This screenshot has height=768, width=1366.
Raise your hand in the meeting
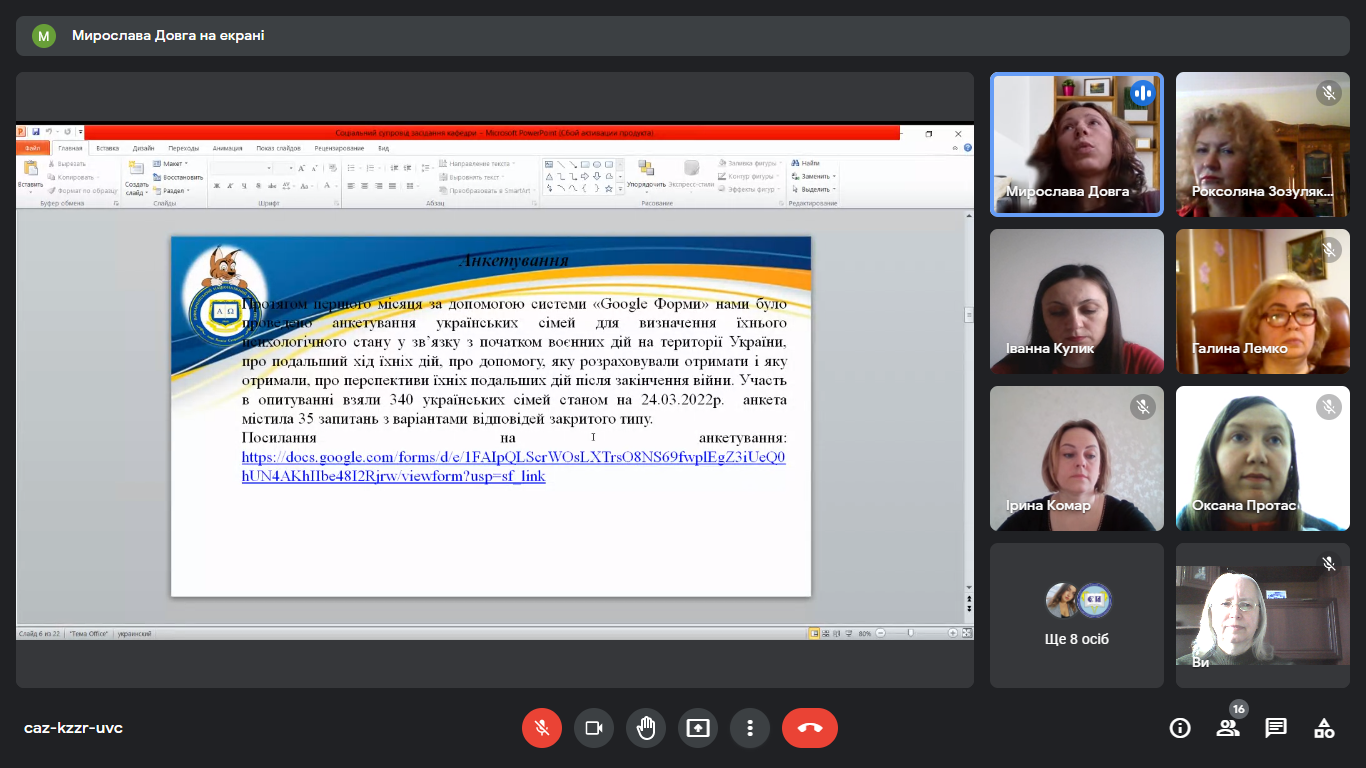point(646,728)
